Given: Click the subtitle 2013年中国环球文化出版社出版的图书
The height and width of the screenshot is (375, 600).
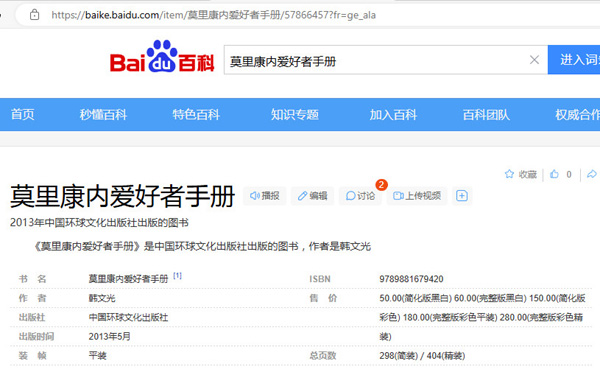Looking at the screenshot, I should coord(99,223).
